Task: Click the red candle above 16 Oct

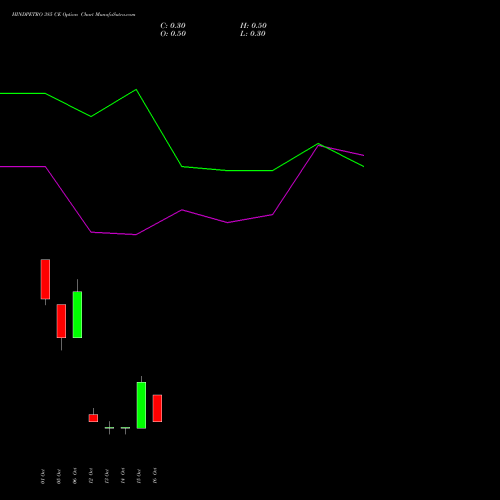Action: point(157,408)
